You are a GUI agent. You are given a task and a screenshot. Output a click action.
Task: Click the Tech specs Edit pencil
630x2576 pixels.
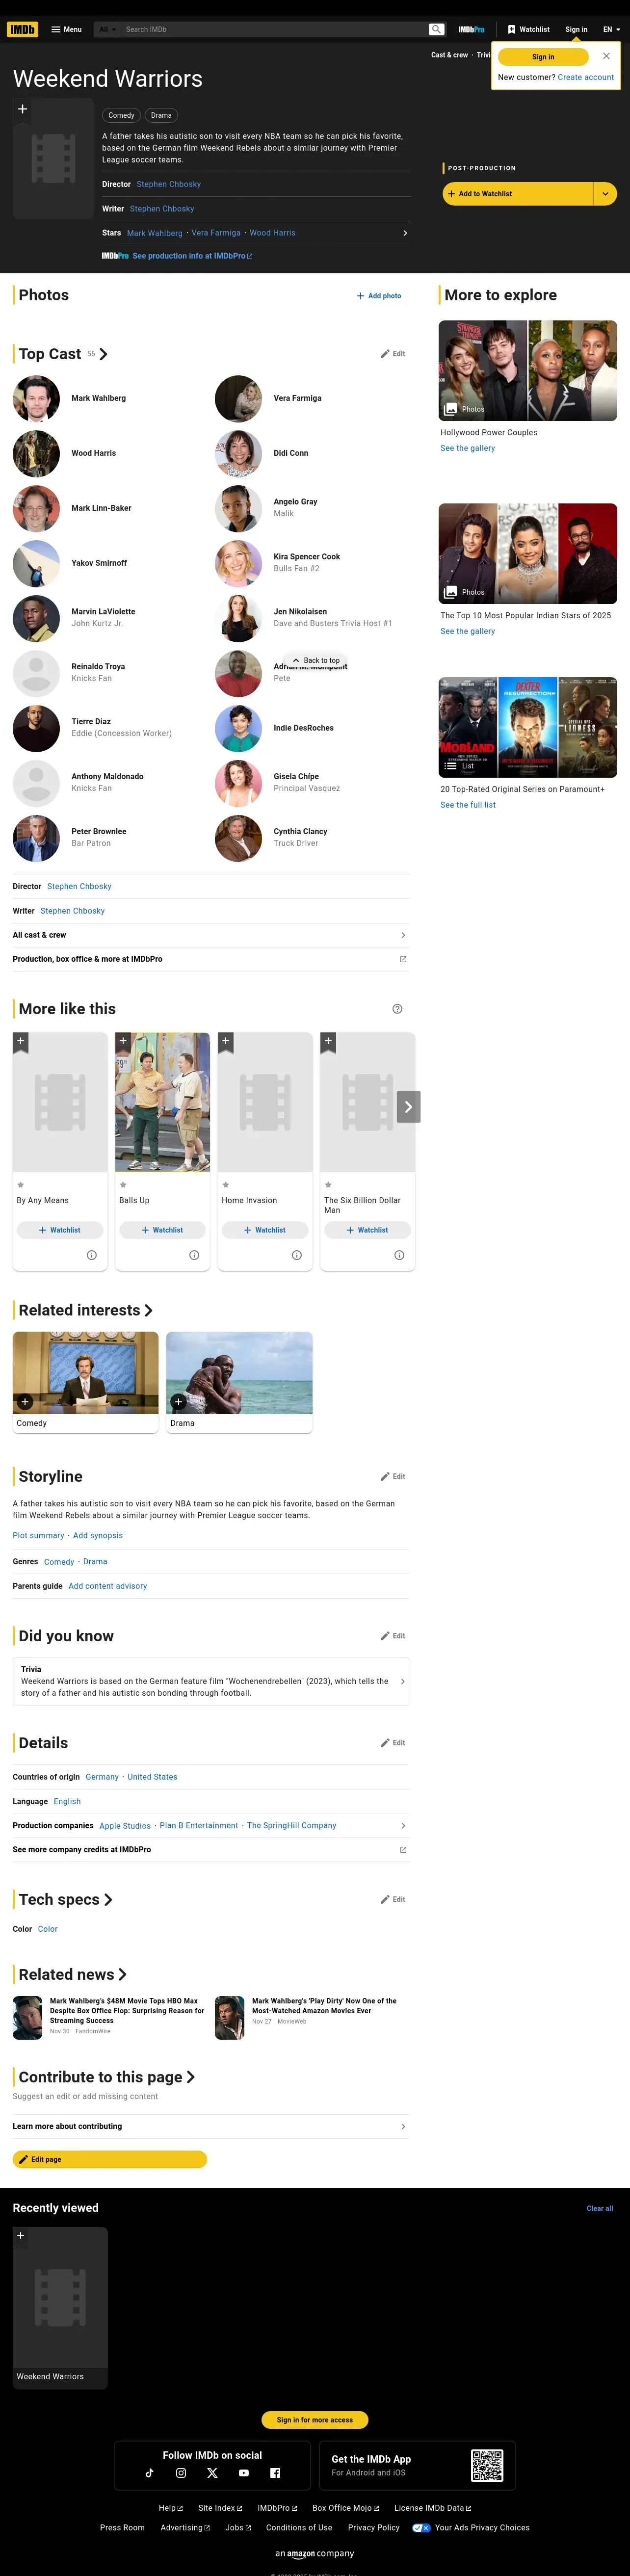click(x=393, y=1899)
